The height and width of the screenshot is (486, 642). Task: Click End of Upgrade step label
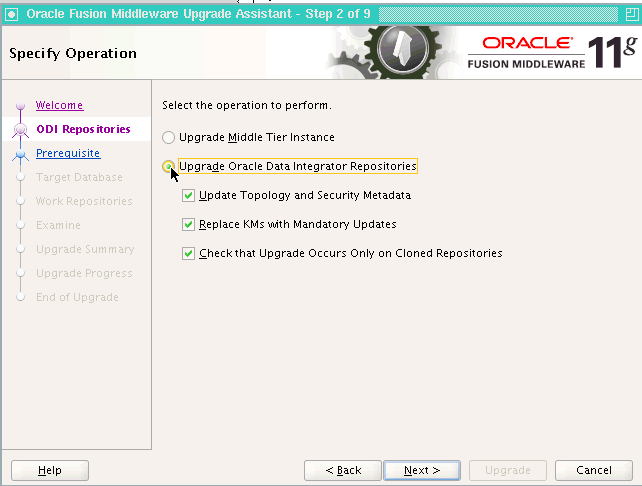[x=77, y=297]
